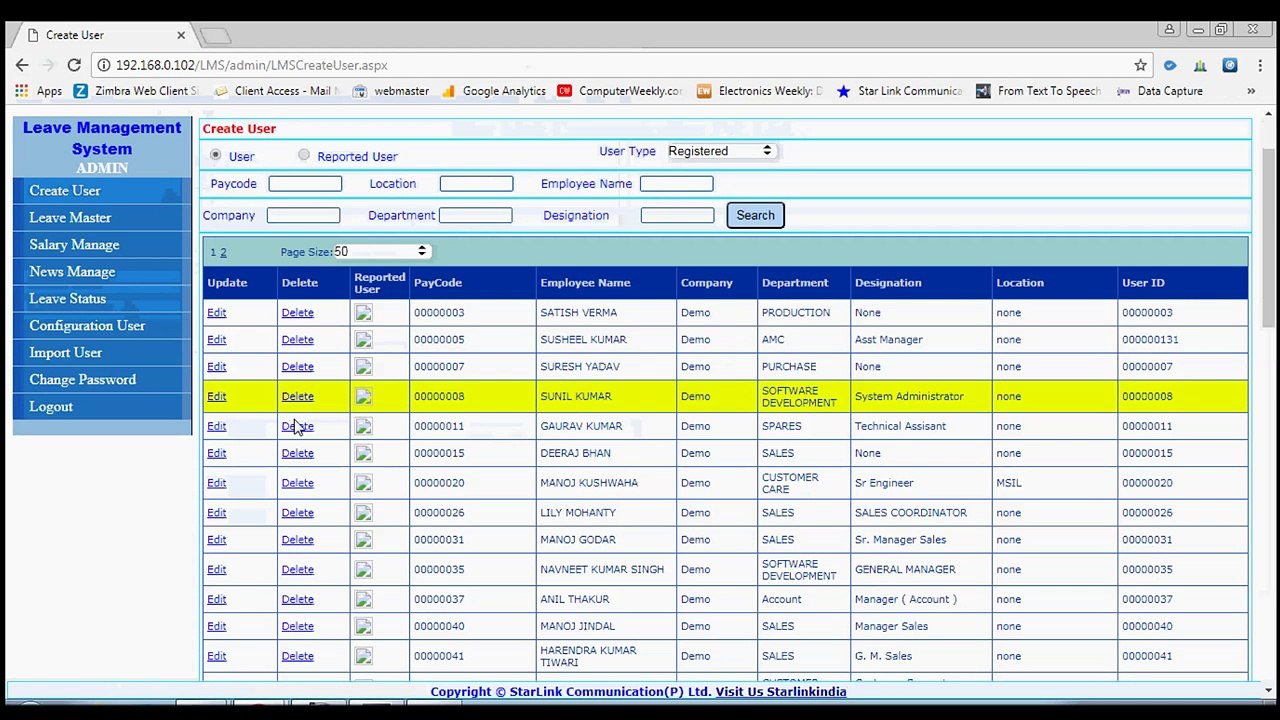
Task: Select the User radio button
Action: coord(215,155)
